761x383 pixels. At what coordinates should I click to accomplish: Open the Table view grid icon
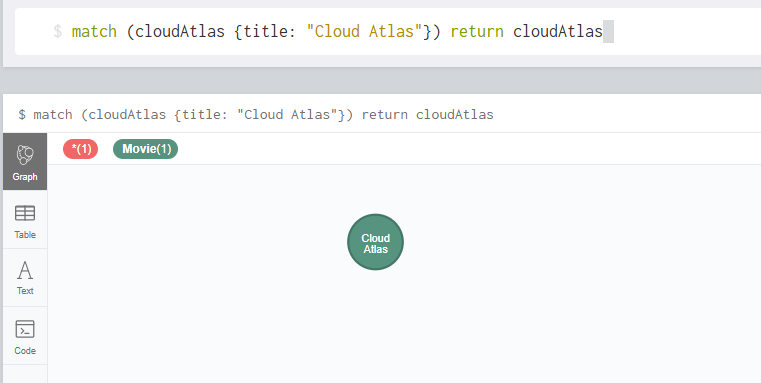(x=25, y=213)
